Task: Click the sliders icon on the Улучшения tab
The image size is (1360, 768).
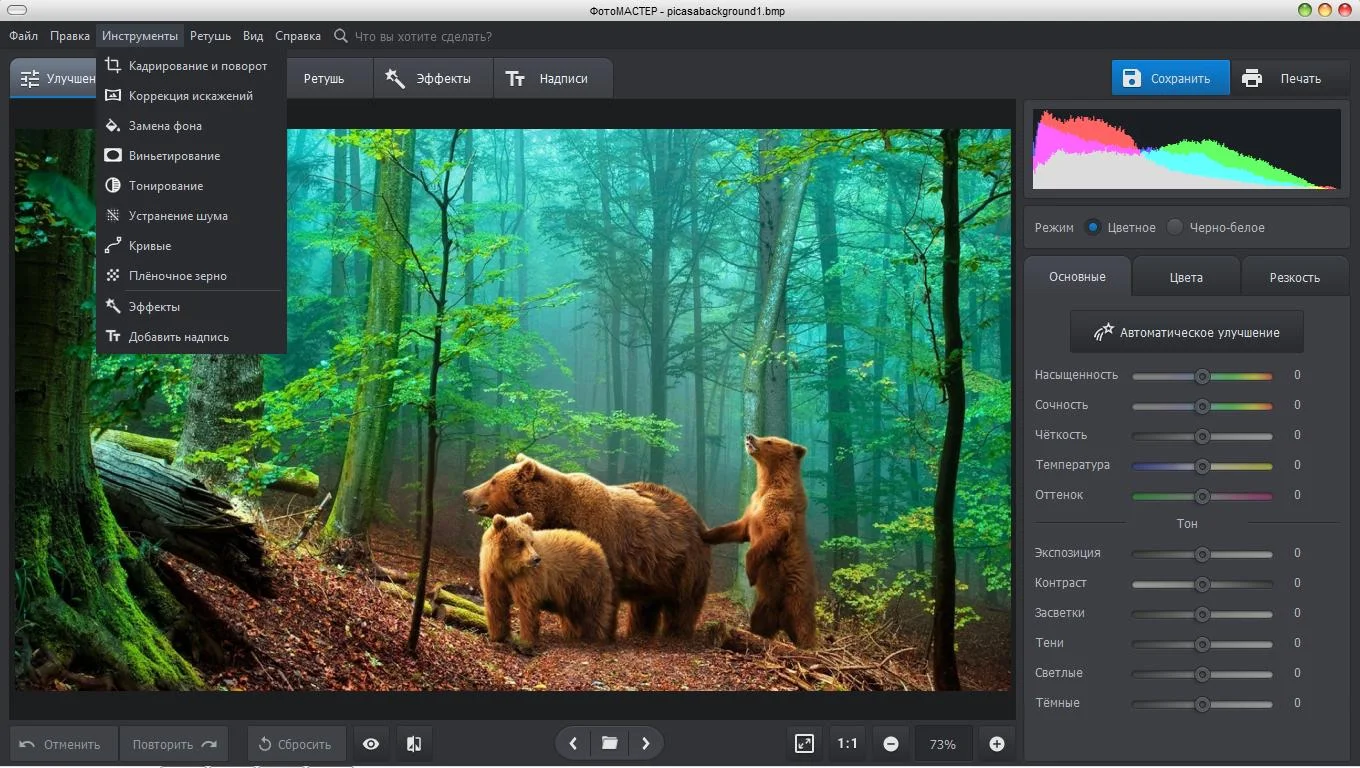Action: point(30,78)
